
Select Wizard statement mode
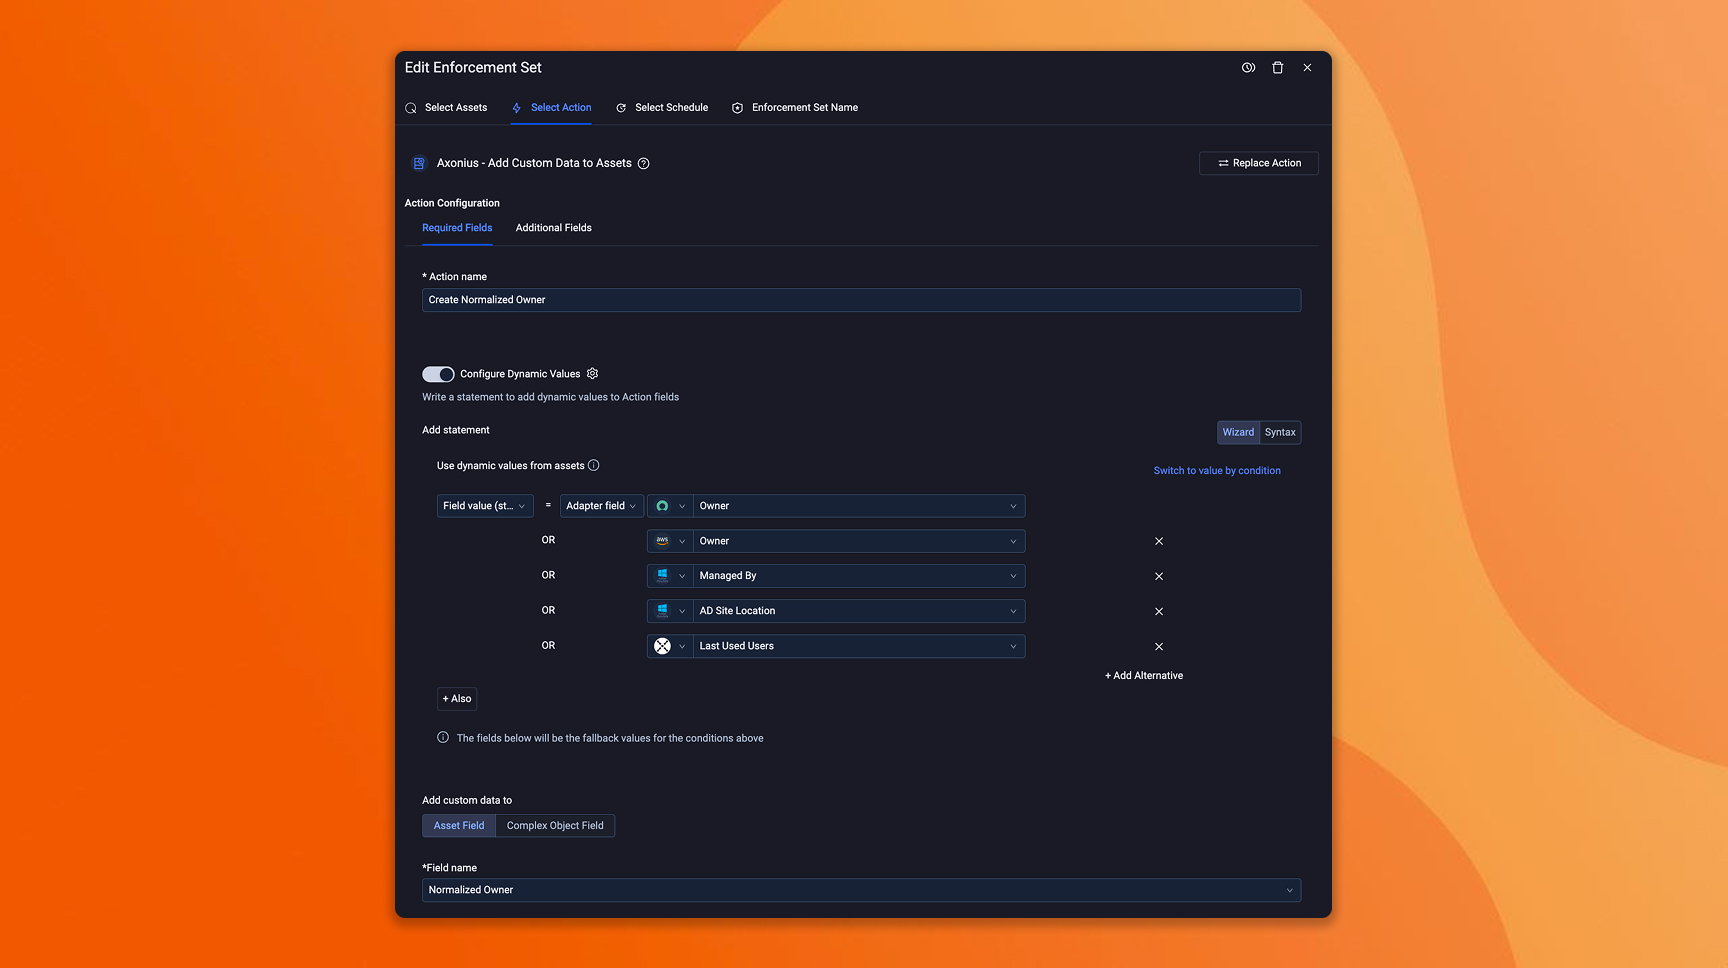[x=1238, y=432]
